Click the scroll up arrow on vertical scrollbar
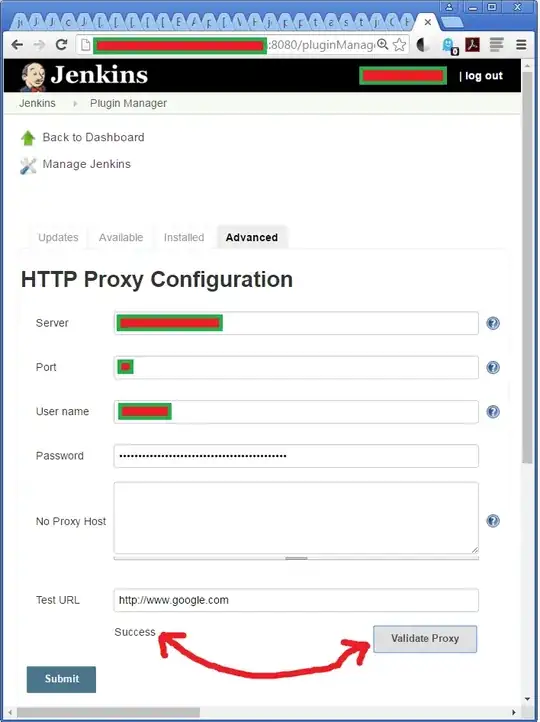Screen dimensions: 540x722 [527, 66]
